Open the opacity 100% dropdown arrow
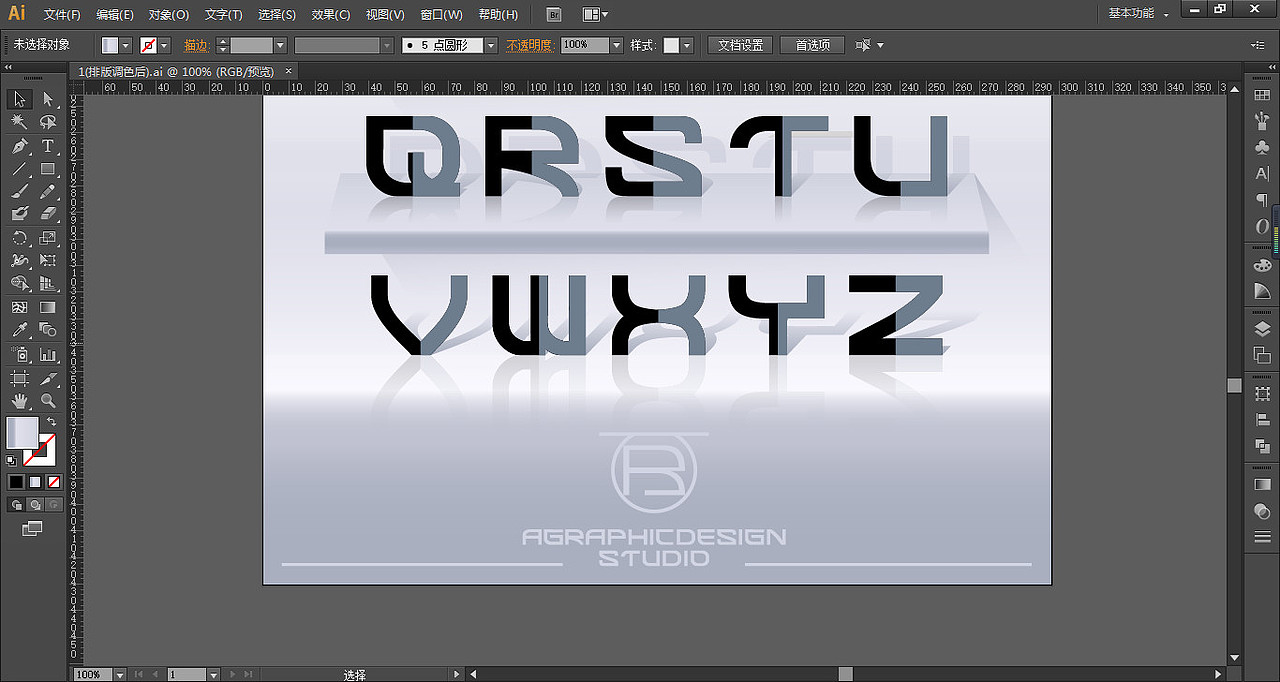 coord(617,45)
